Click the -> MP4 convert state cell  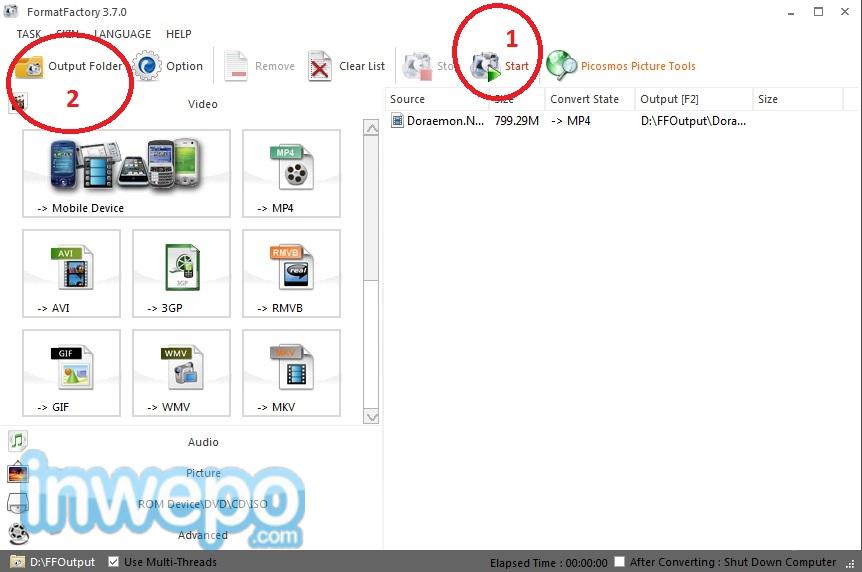[571, 120]
